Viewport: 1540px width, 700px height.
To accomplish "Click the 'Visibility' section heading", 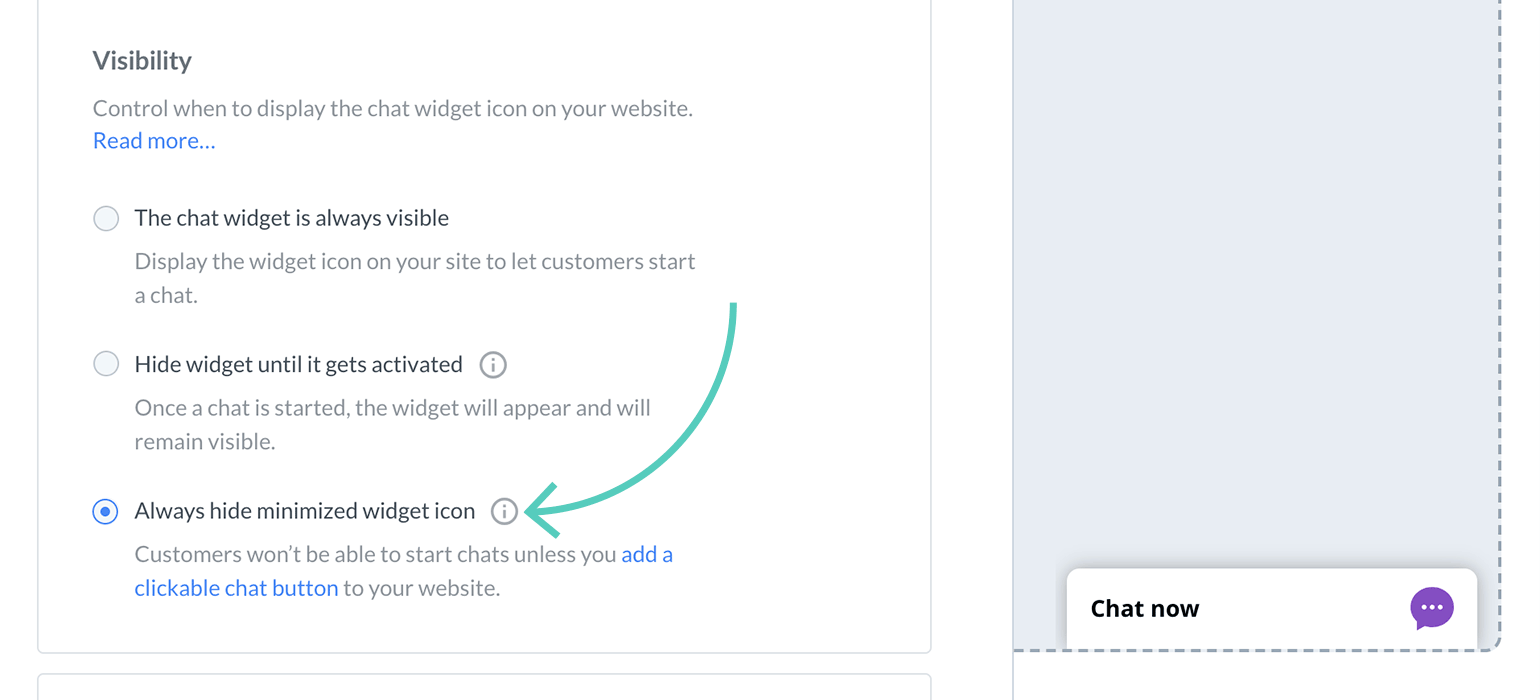I will point(142,61).
